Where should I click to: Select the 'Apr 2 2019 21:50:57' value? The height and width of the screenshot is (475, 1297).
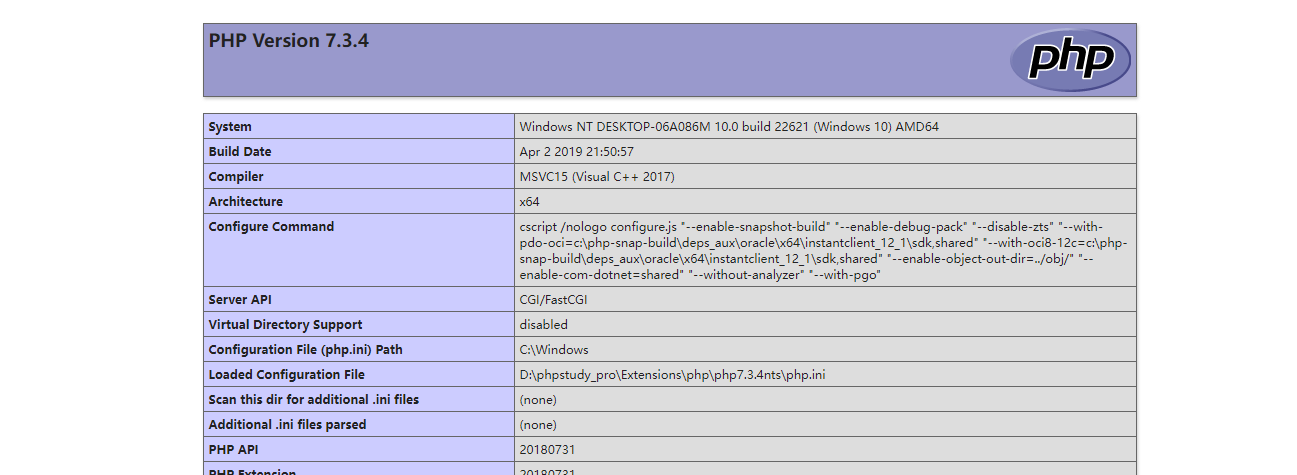click(576, 152)
